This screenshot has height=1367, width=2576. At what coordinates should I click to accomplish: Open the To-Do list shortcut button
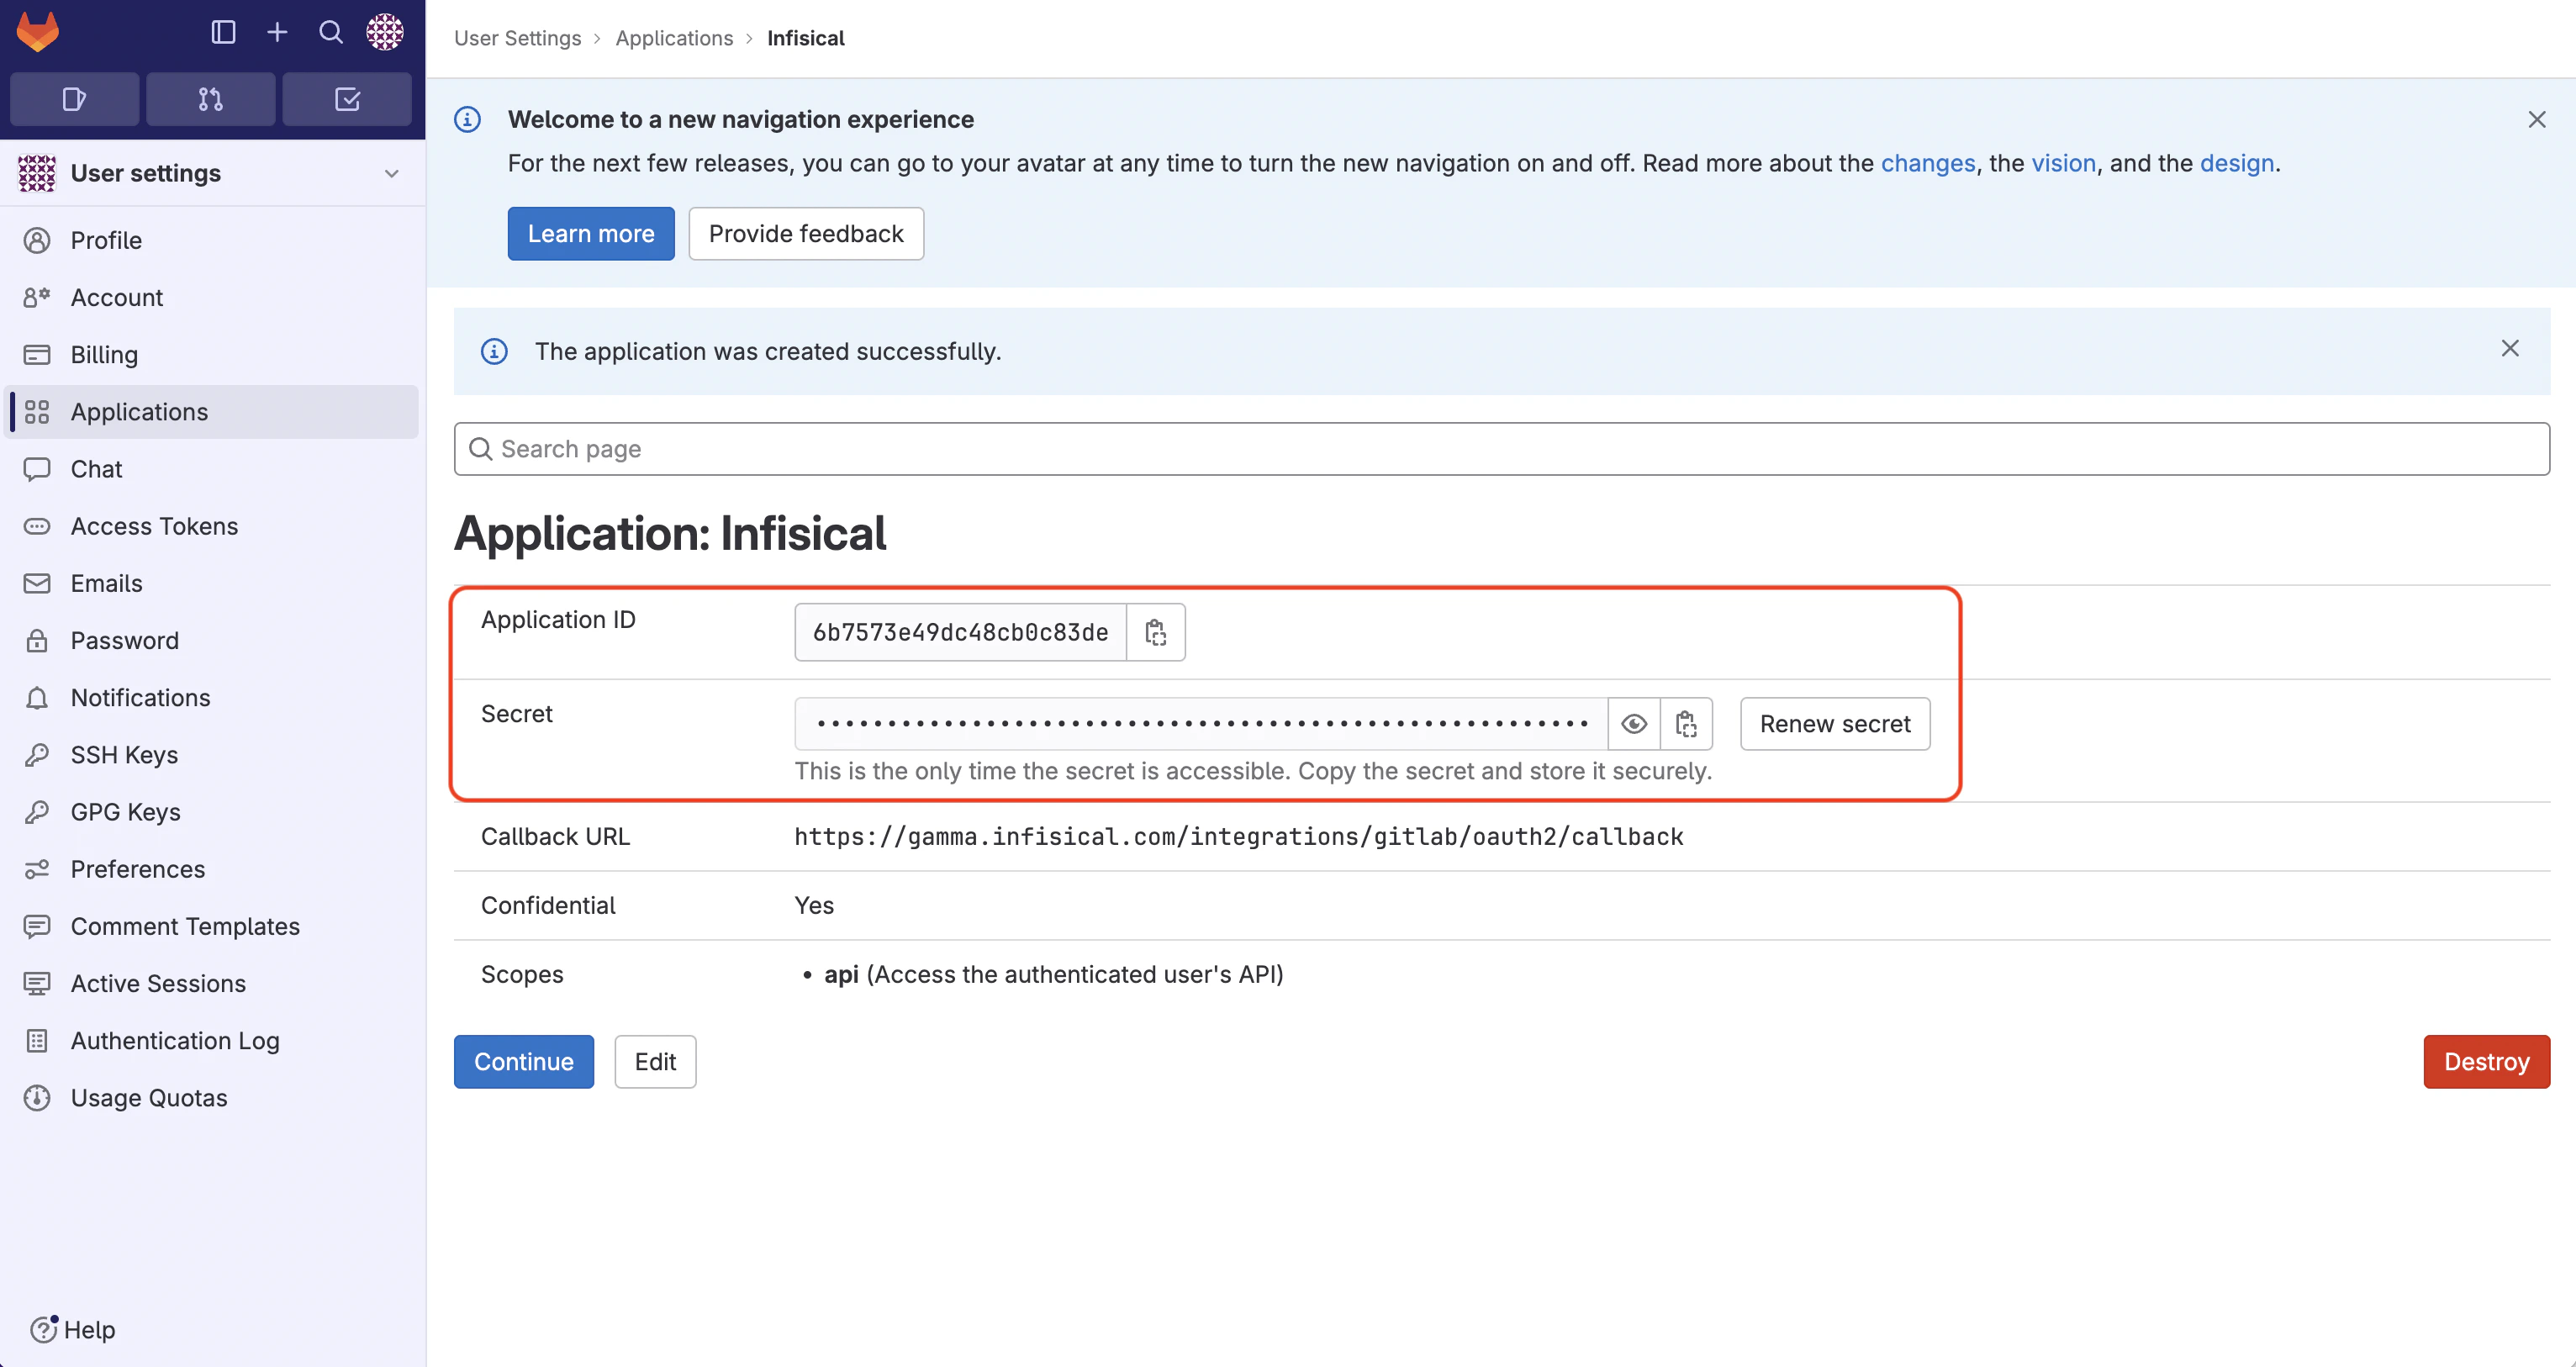[x=347, y=99]
